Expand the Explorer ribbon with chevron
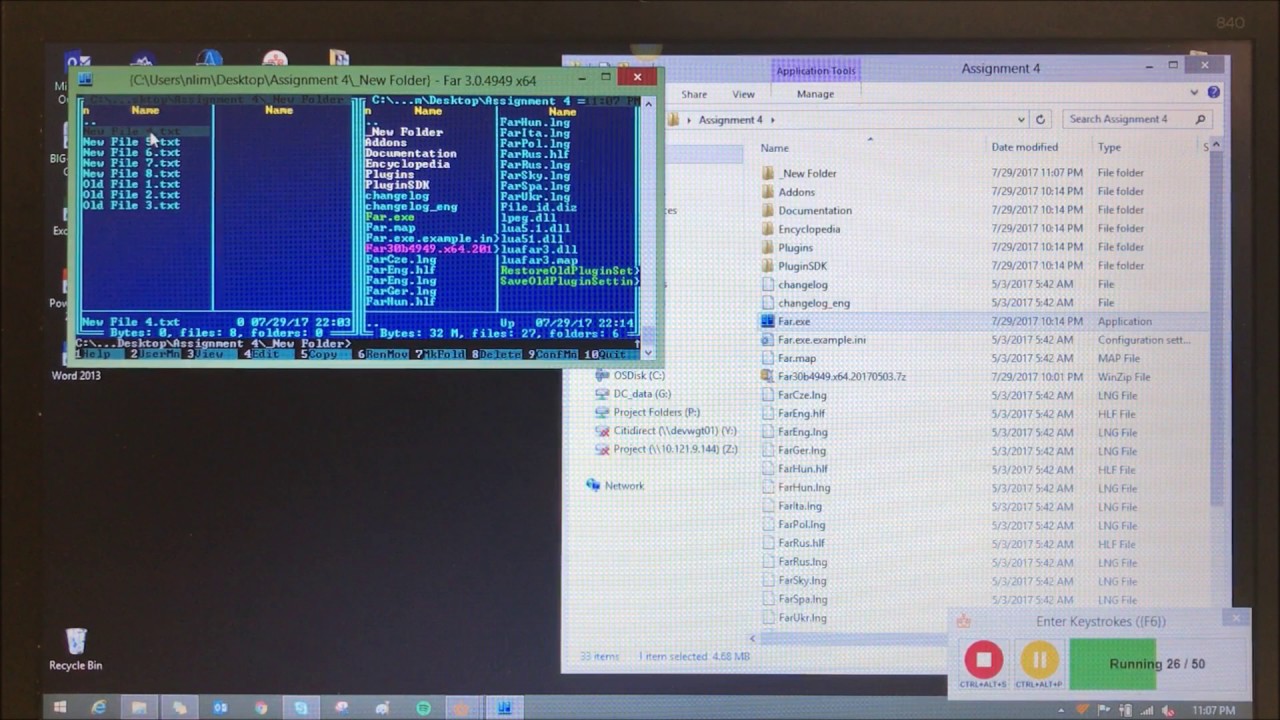The width and height of the screenshot is (1280, 720). pos(1194,93)
